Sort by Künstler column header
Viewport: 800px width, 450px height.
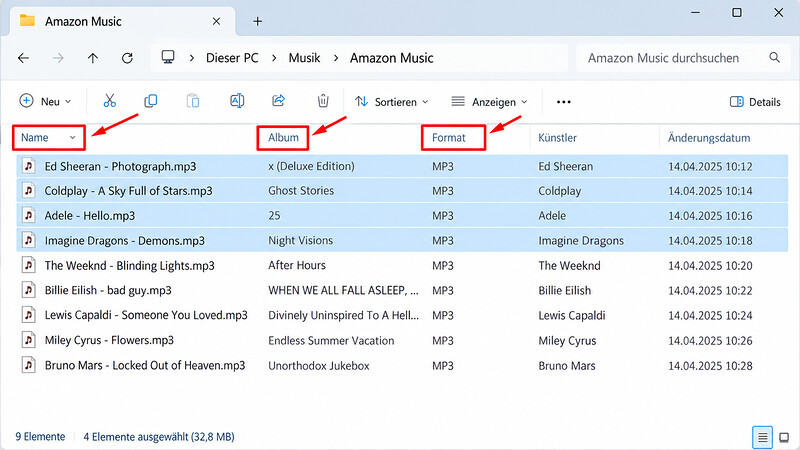tap(557, 138)
